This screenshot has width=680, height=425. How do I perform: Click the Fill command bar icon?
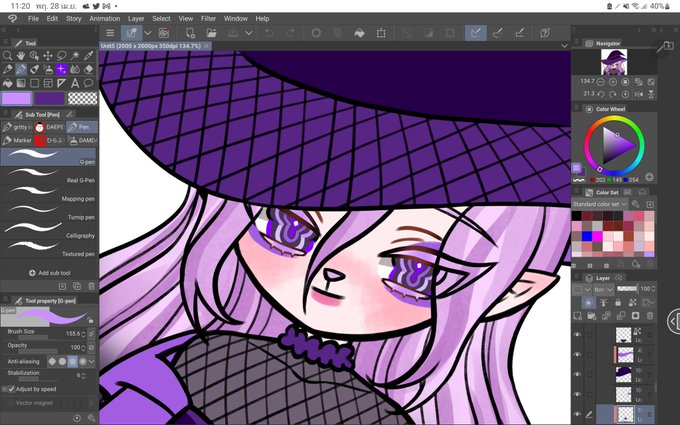(360, 33)
